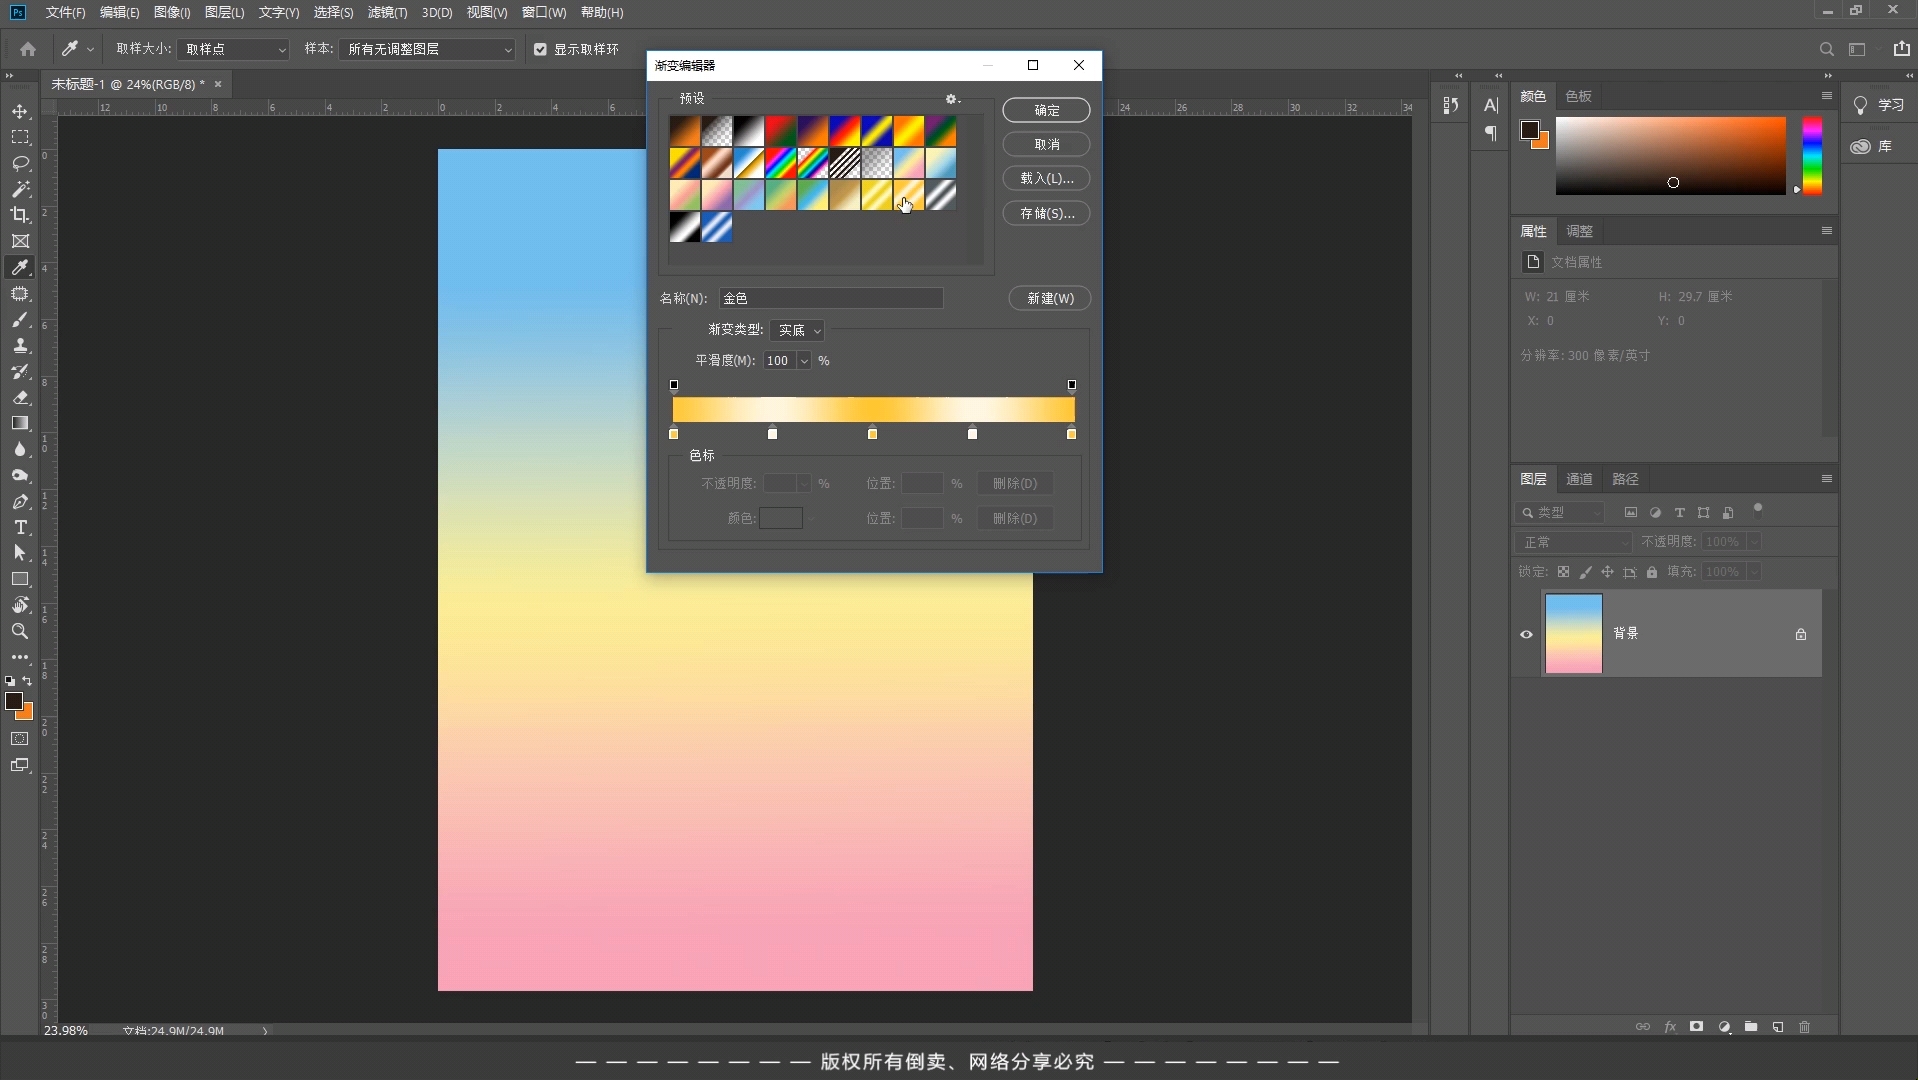Select the Rectangular Marquee tool
Screen dimensions: 1918x1080
(20, 137)
